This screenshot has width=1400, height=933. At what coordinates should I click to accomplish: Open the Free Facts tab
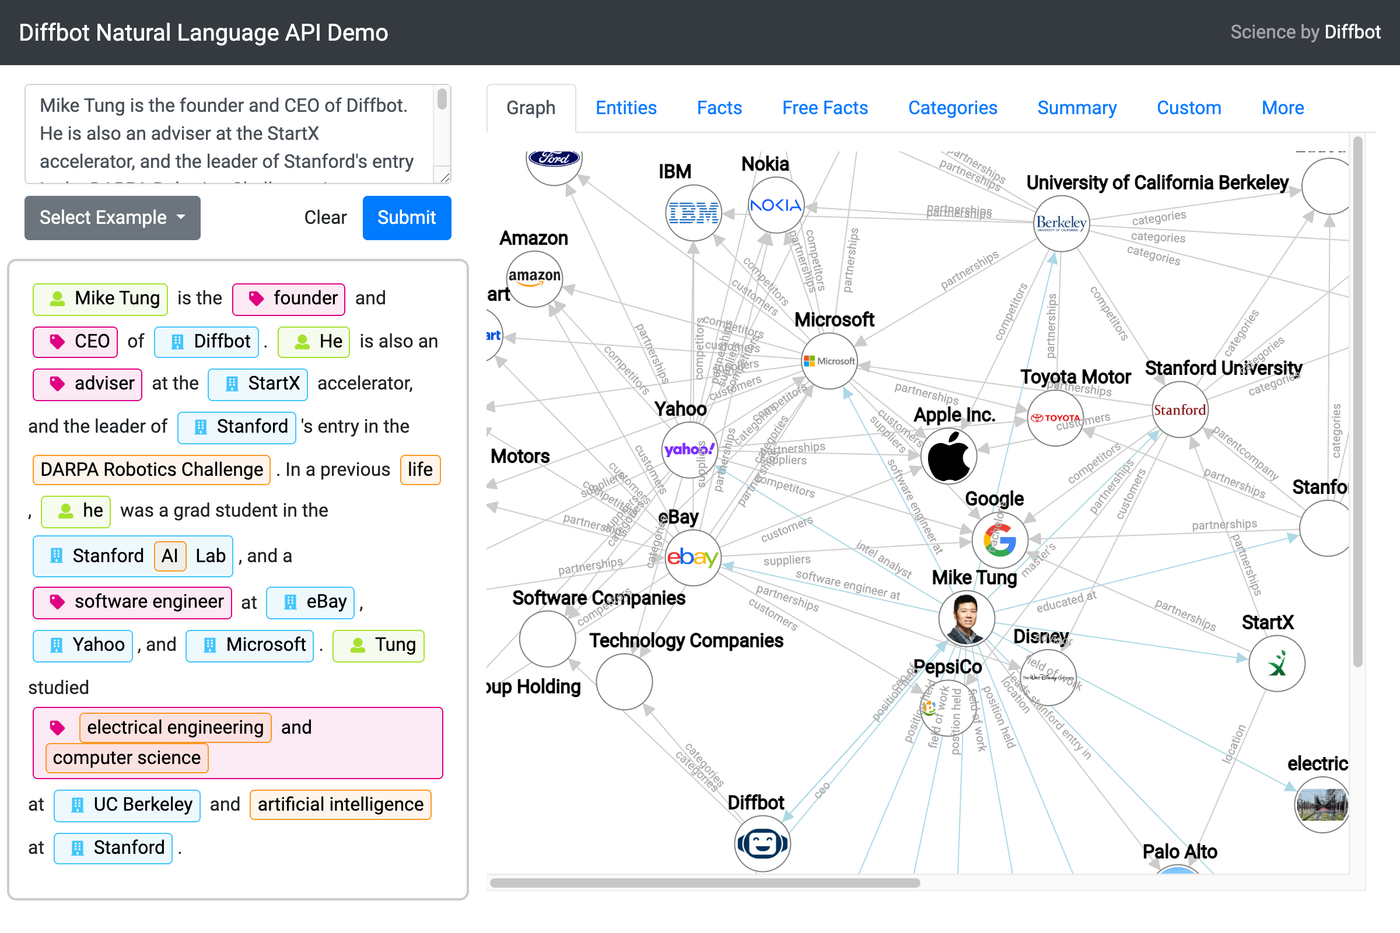pos(825,108)
